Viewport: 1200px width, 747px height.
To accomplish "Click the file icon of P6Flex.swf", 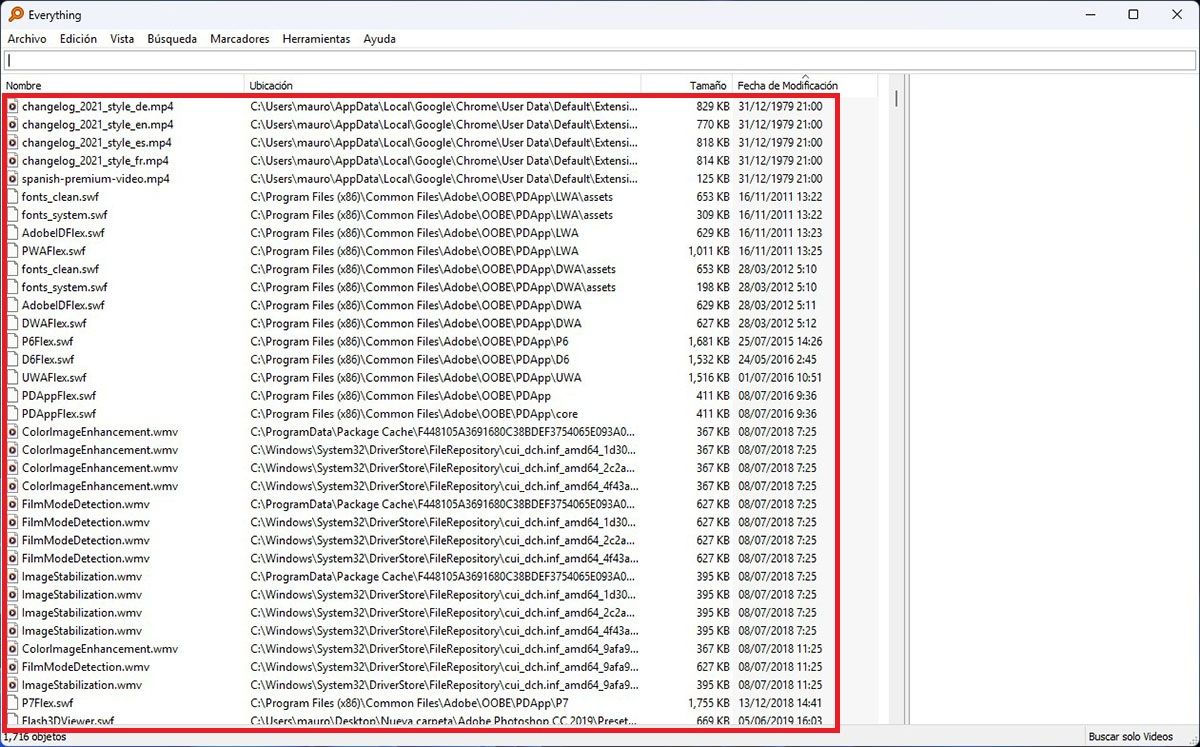I will point(13,341).
